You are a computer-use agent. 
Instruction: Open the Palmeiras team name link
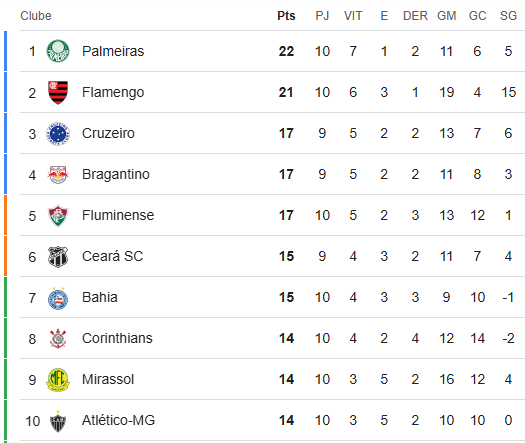tap(113, 51)
